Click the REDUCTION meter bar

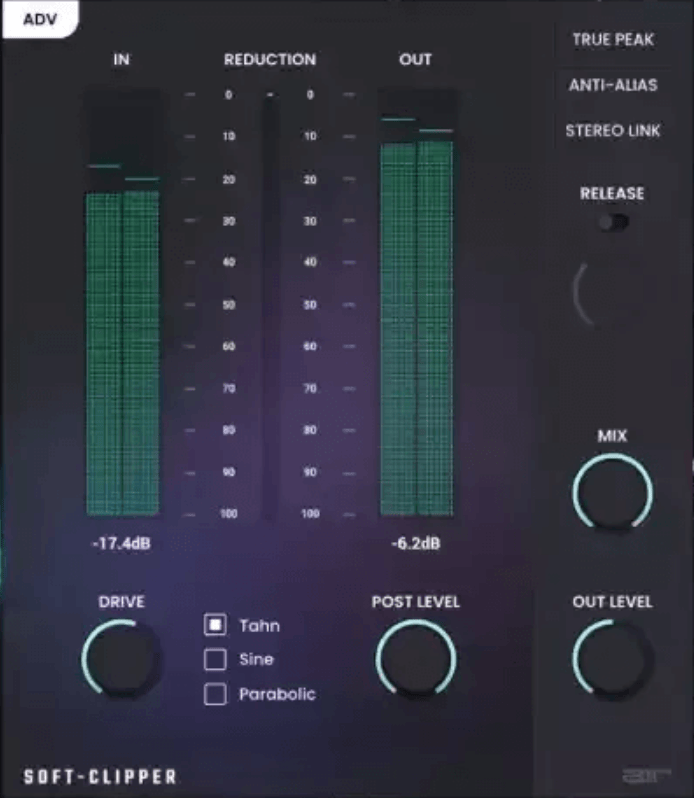pyautogui.click(x=270, y=306)
